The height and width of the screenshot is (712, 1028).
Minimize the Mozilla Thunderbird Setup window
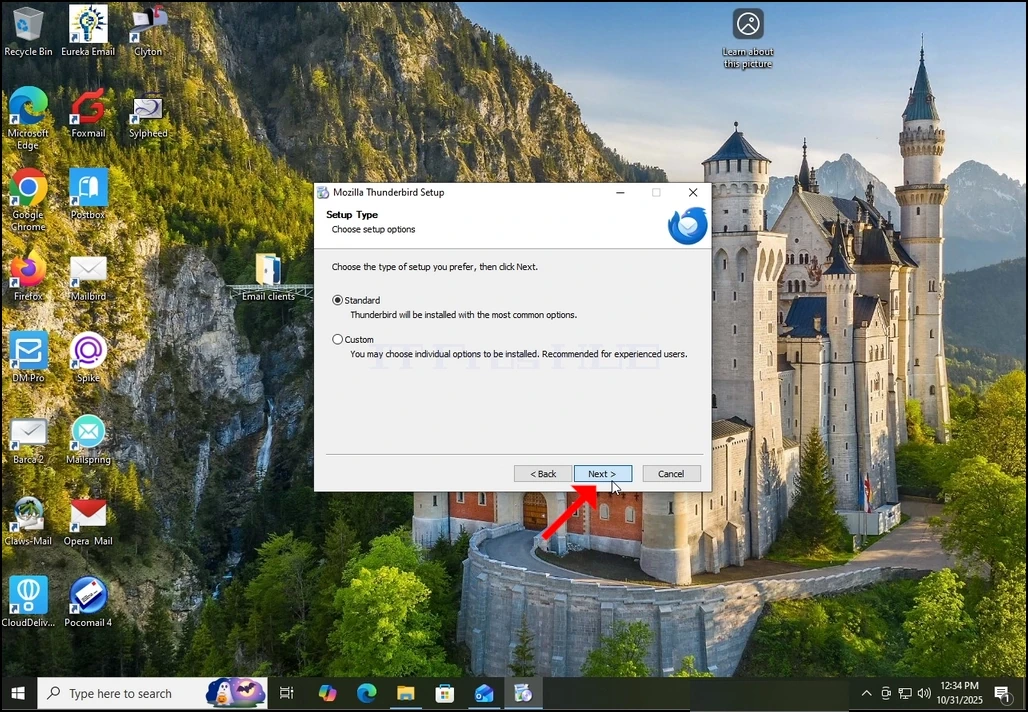[620, 193]
